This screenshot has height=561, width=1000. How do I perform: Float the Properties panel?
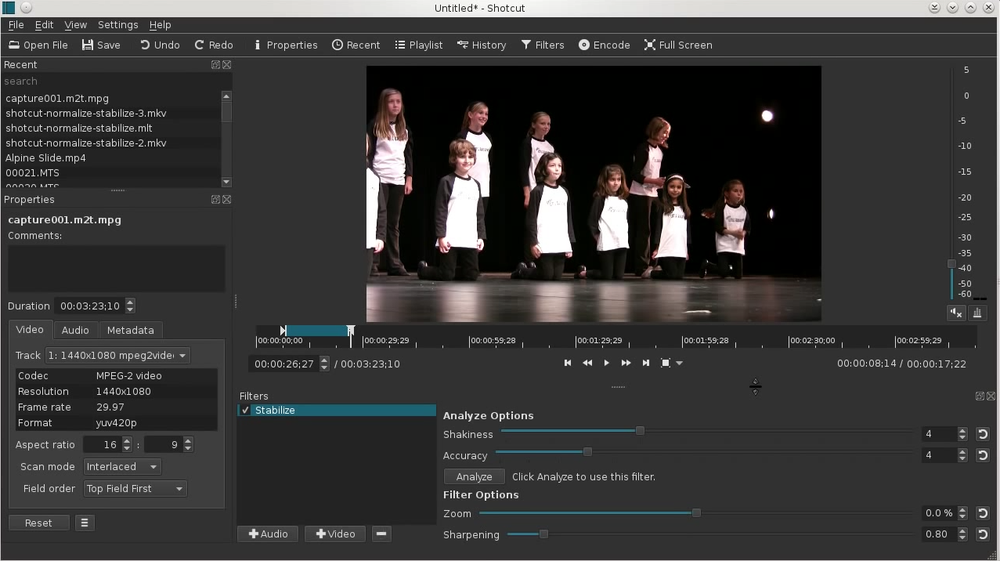click(x=216, y=200)
